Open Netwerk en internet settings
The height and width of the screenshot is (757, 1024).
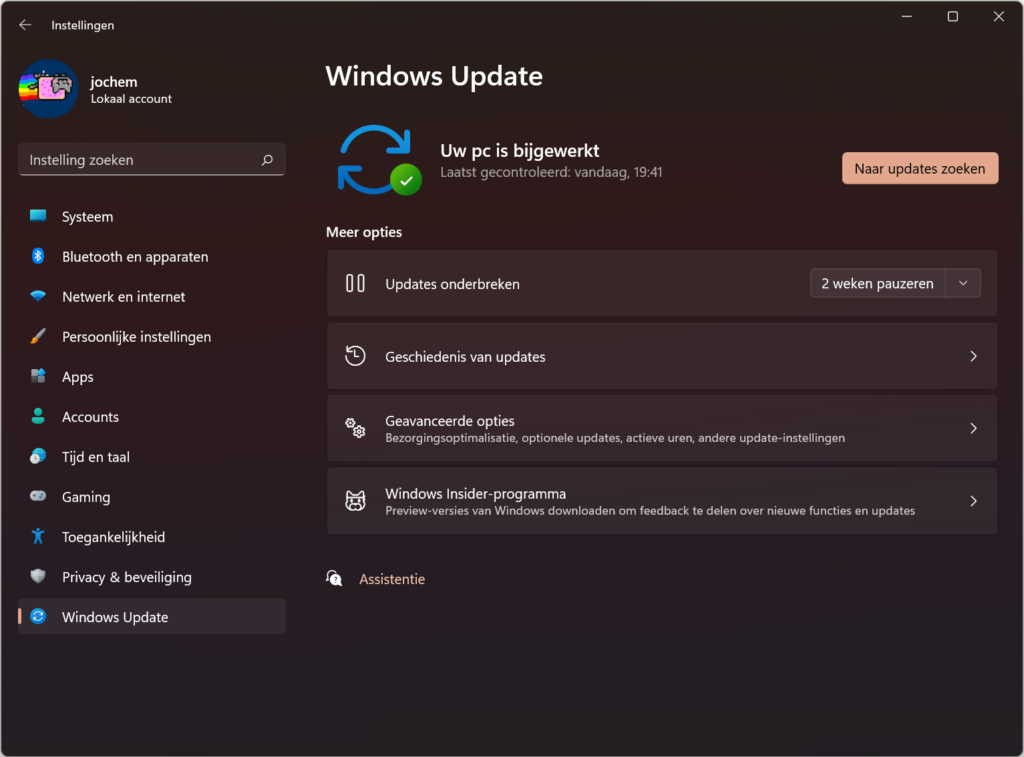click(152, 296)
